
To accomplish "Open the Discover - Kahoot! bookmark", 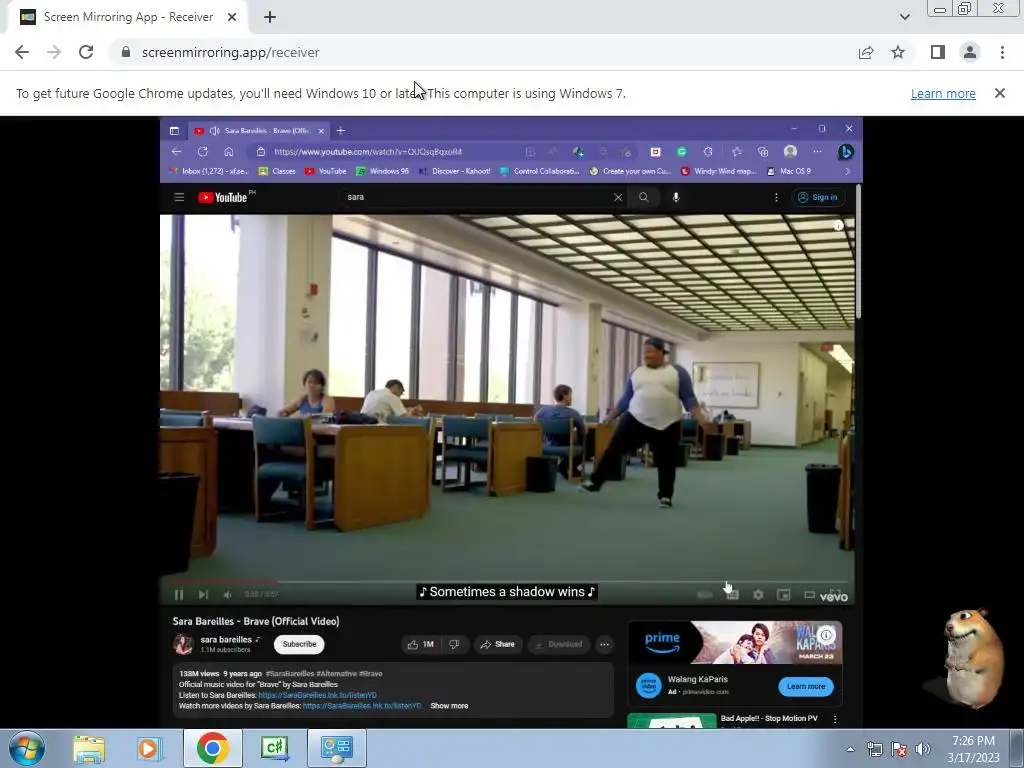I will (x=454, y=171).
